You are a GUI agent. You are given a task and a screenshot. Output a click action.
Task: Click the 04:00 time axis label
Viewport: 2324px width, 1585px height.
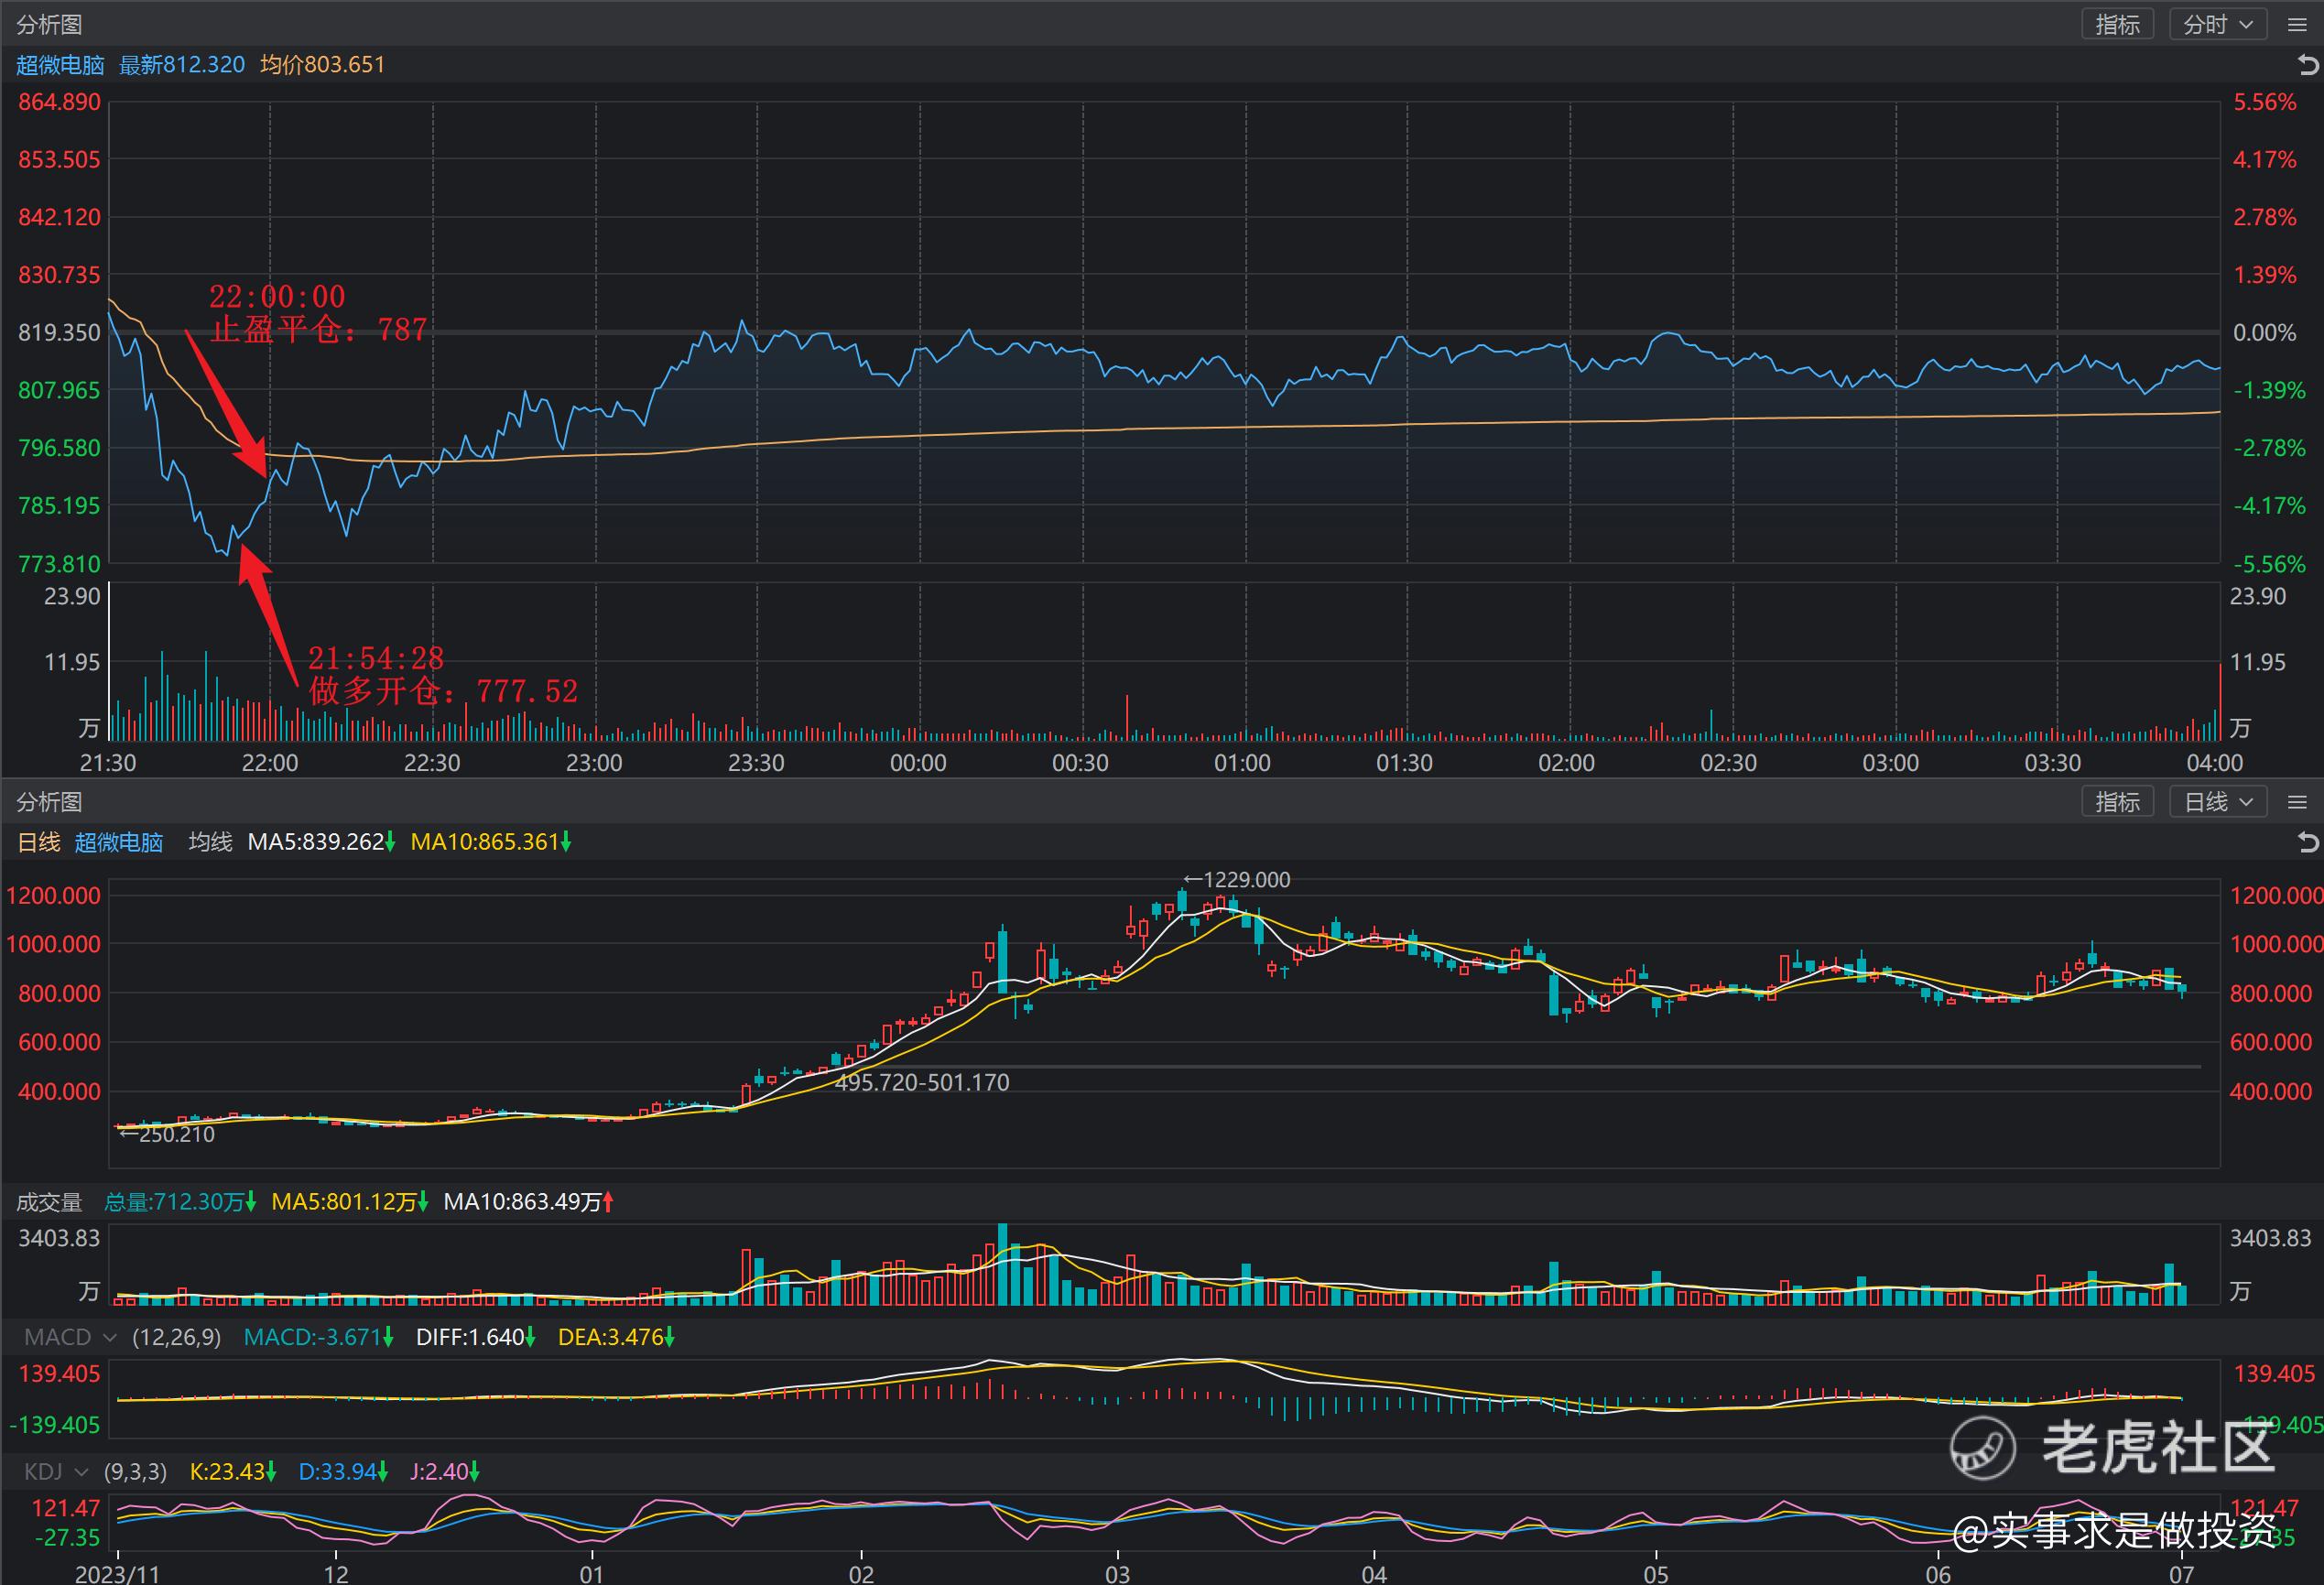(2215, 763)
